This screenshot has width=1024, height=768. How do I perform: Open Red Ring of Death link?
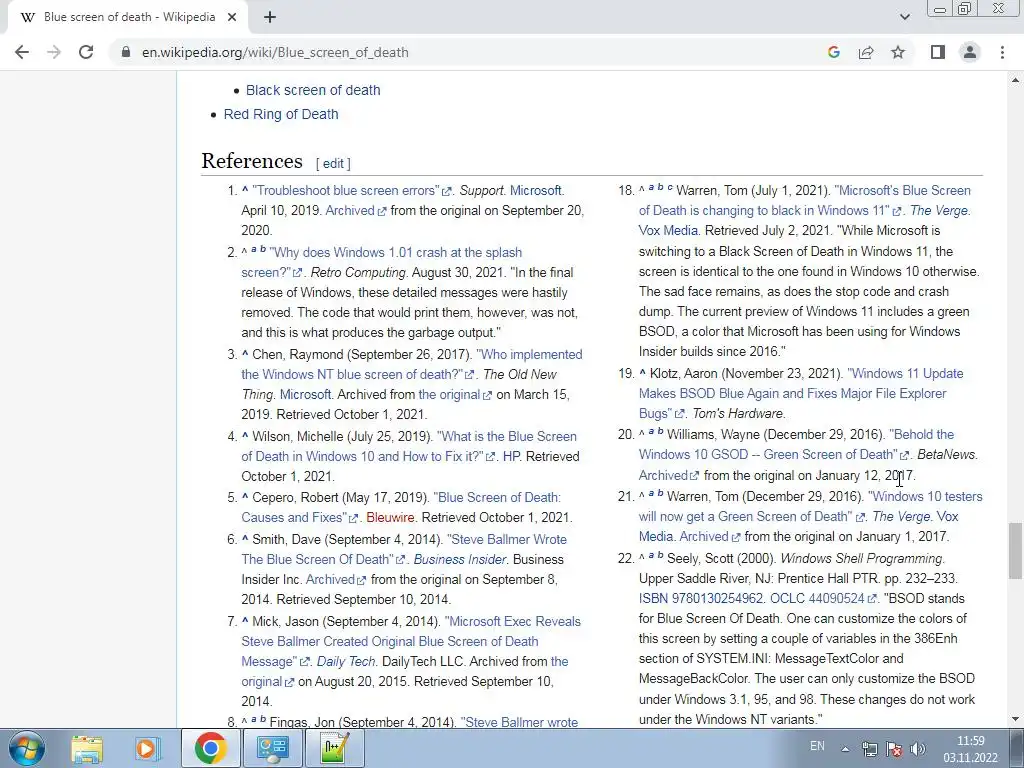281,114
